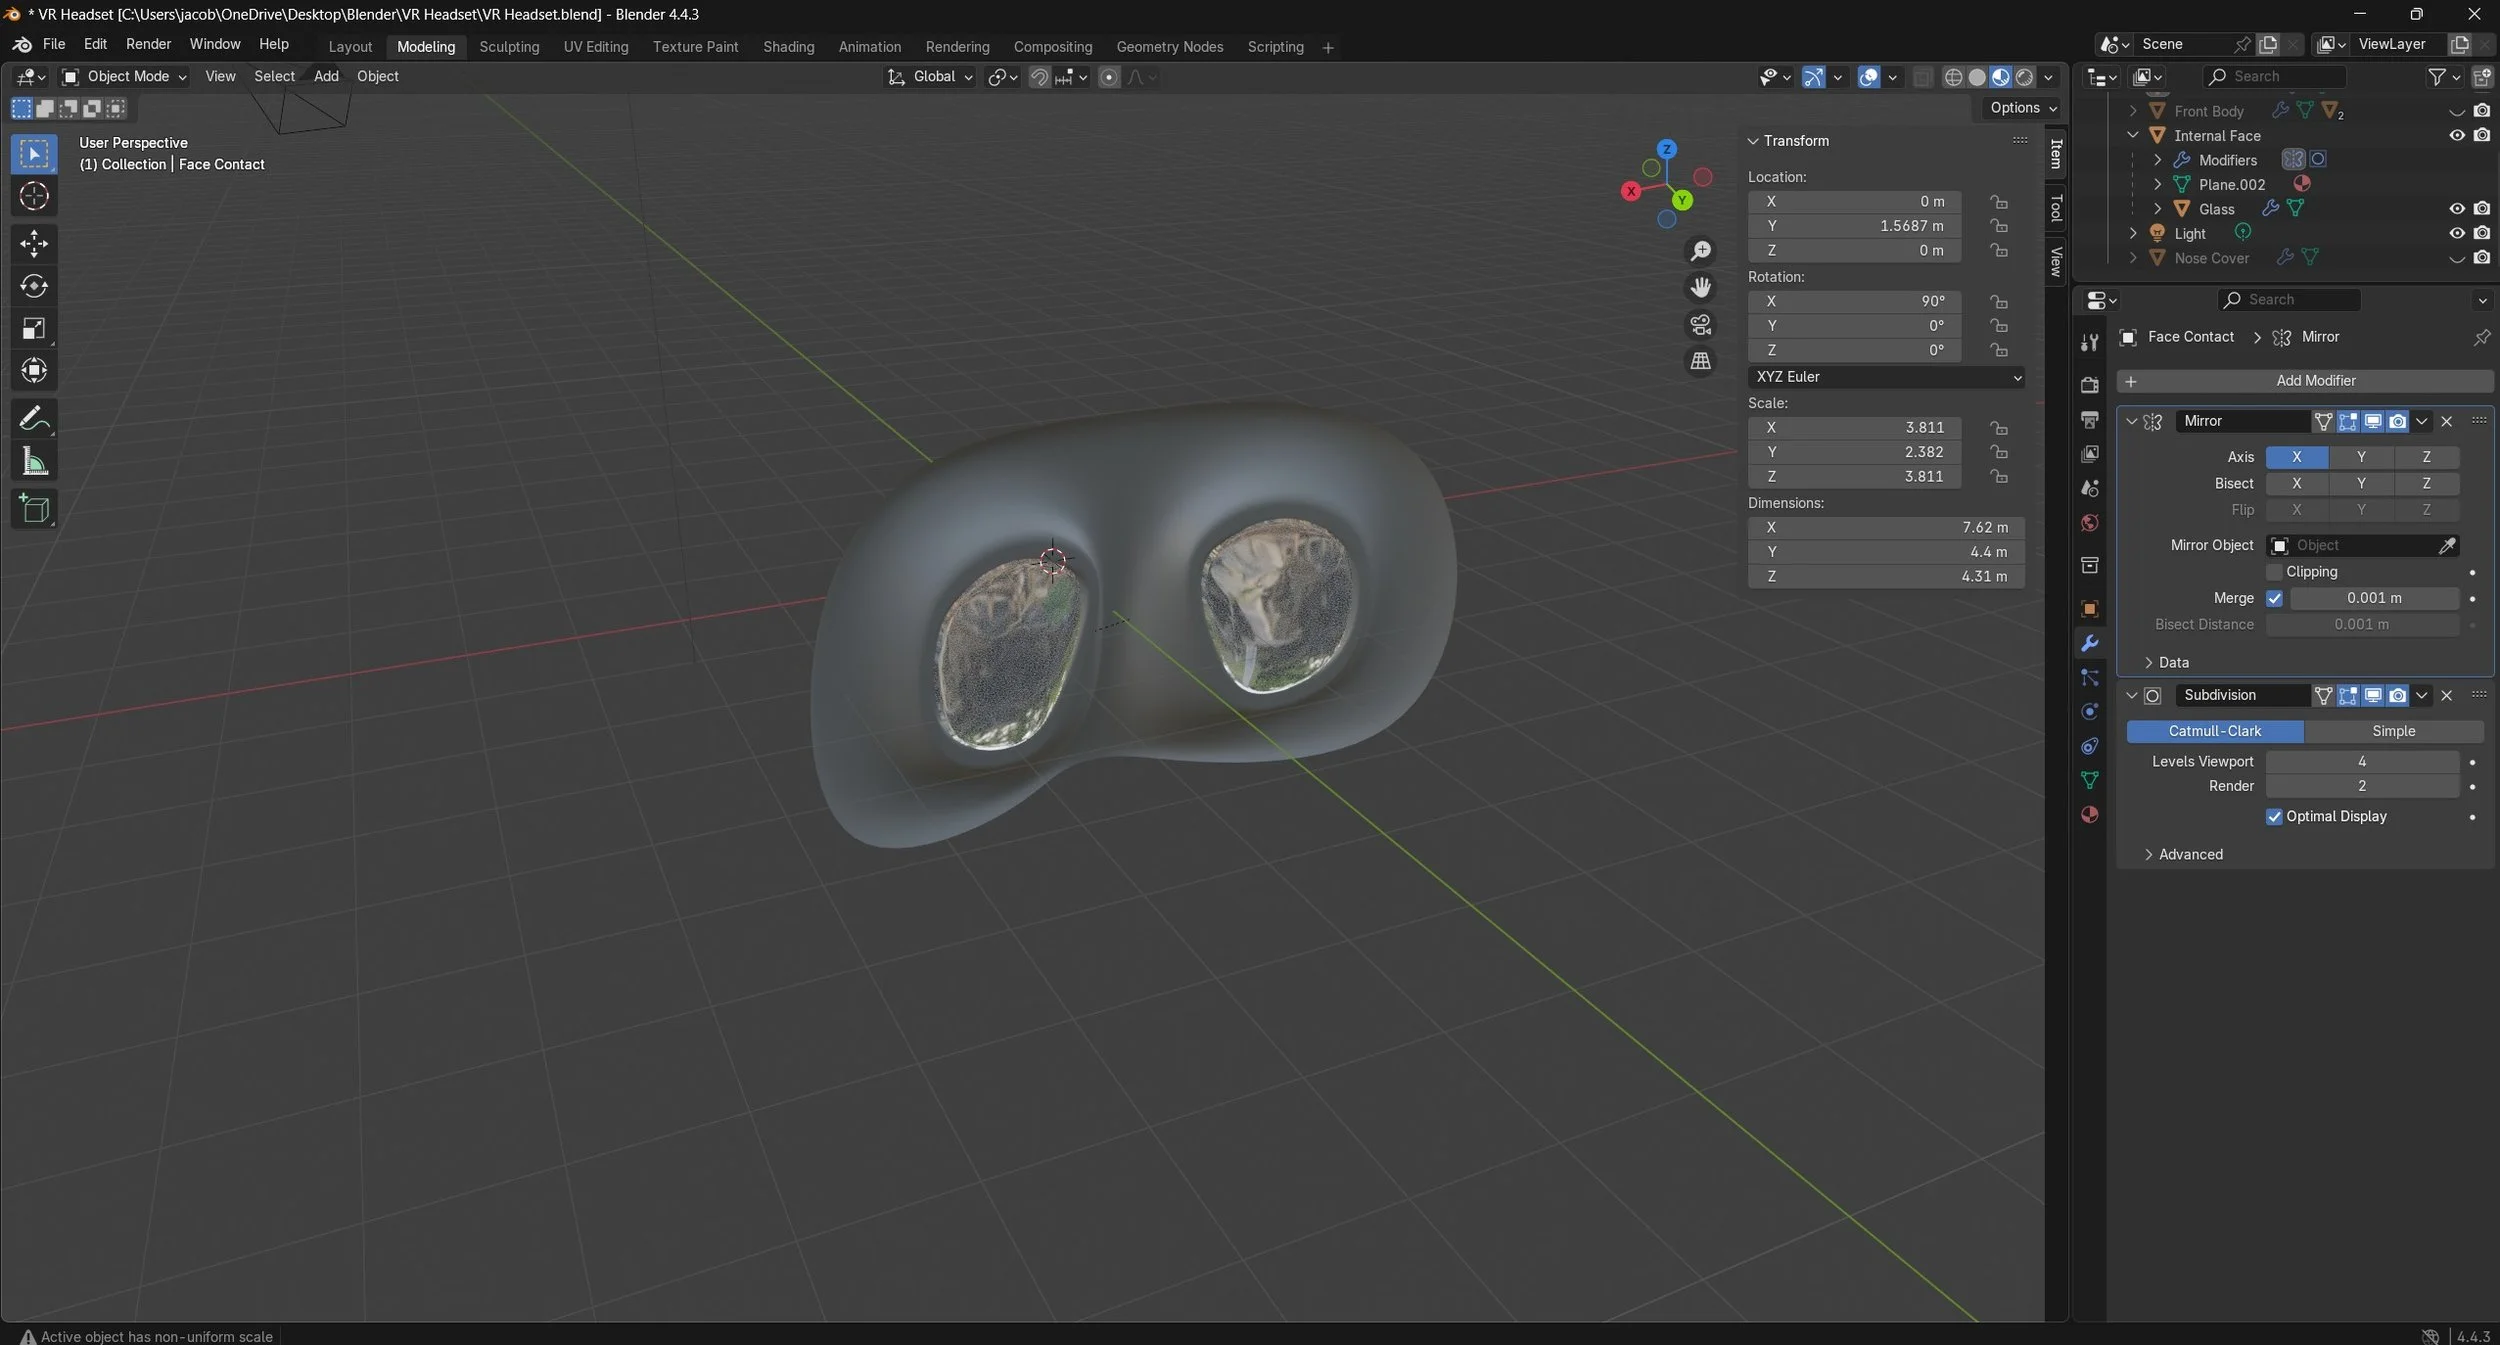
Task: Open the Material properties tab
Action: tap(2089, 815)
